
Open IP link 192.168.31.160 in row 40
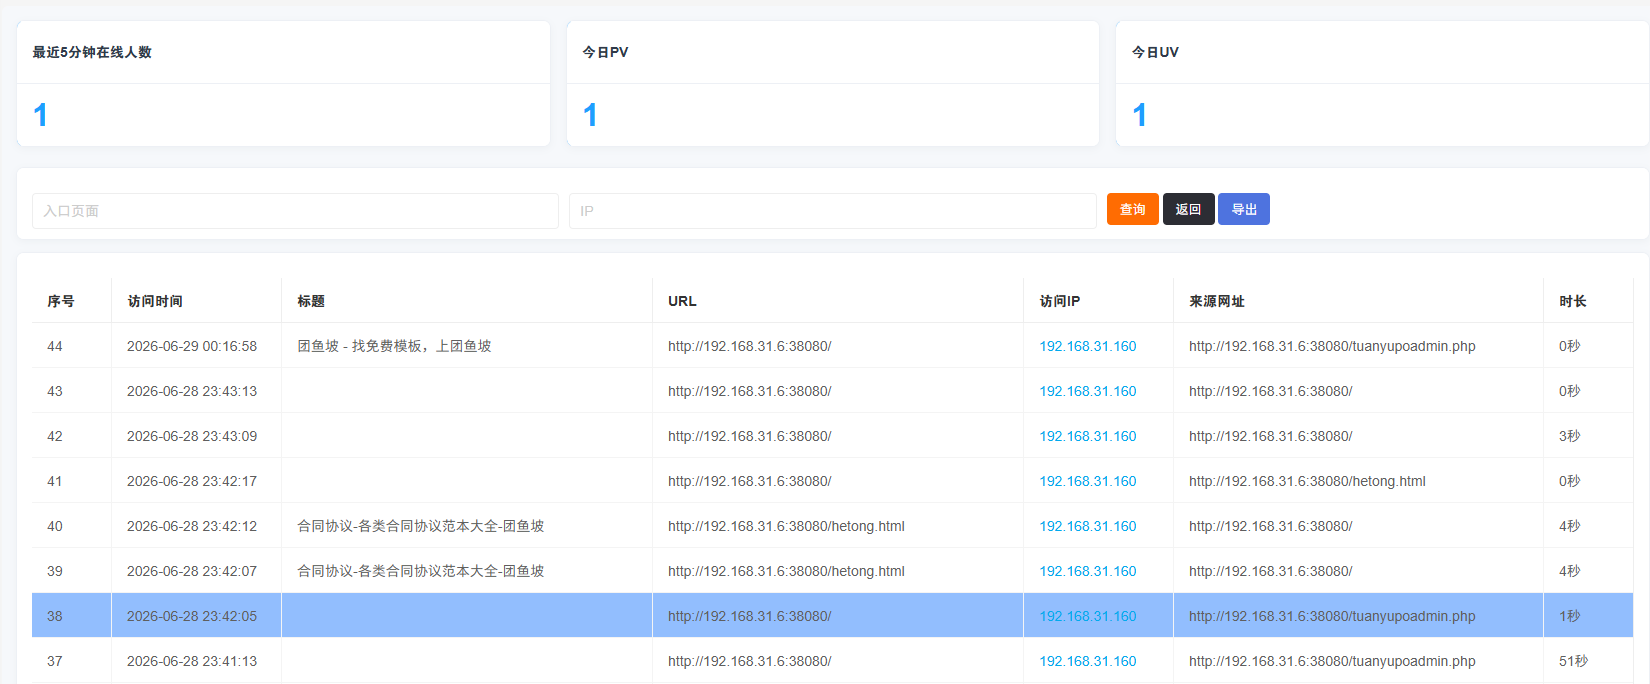1088,526
